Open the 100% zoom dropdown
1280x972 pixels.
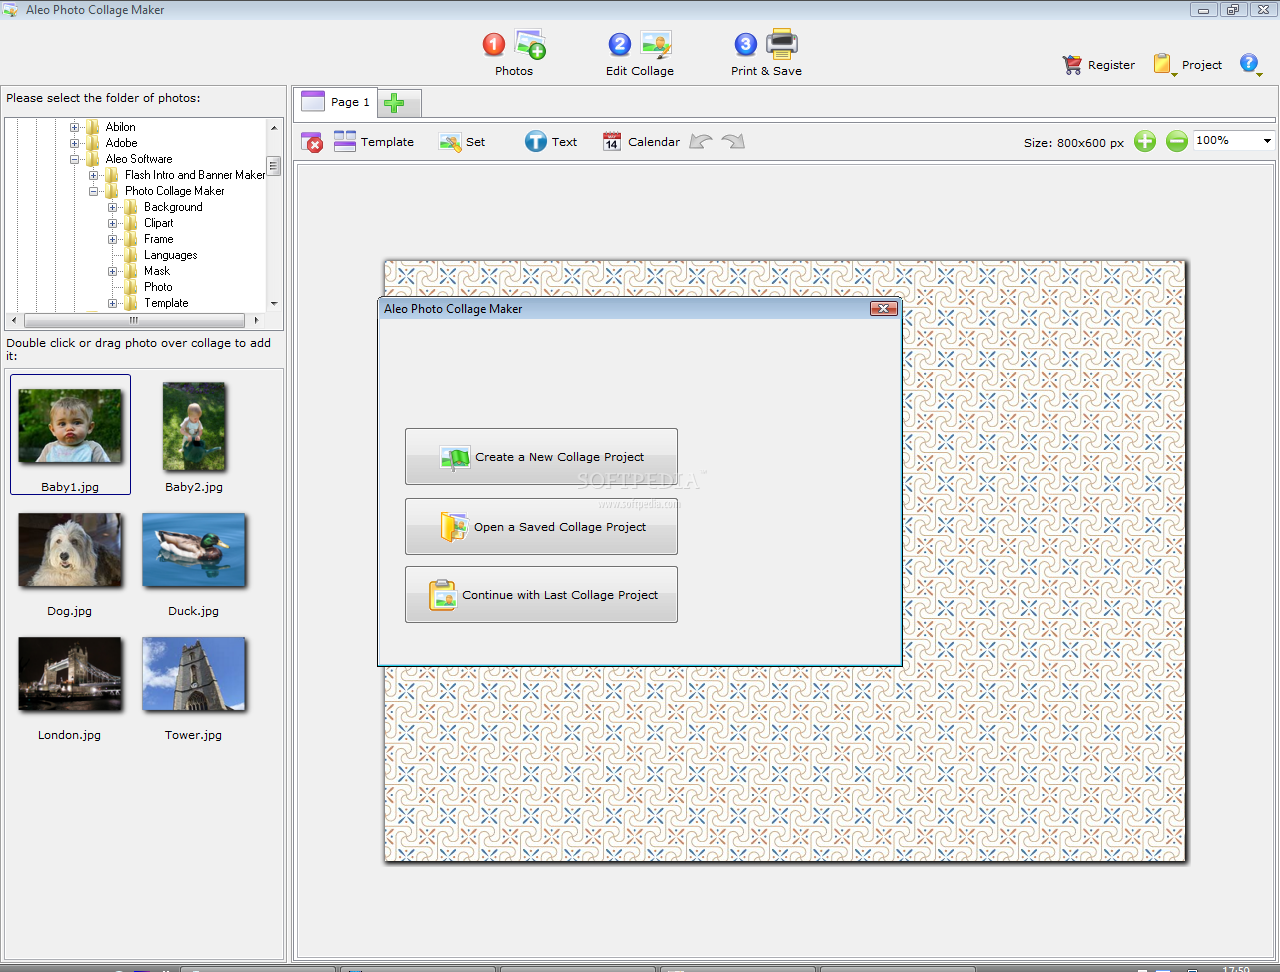pos(1267,141)
